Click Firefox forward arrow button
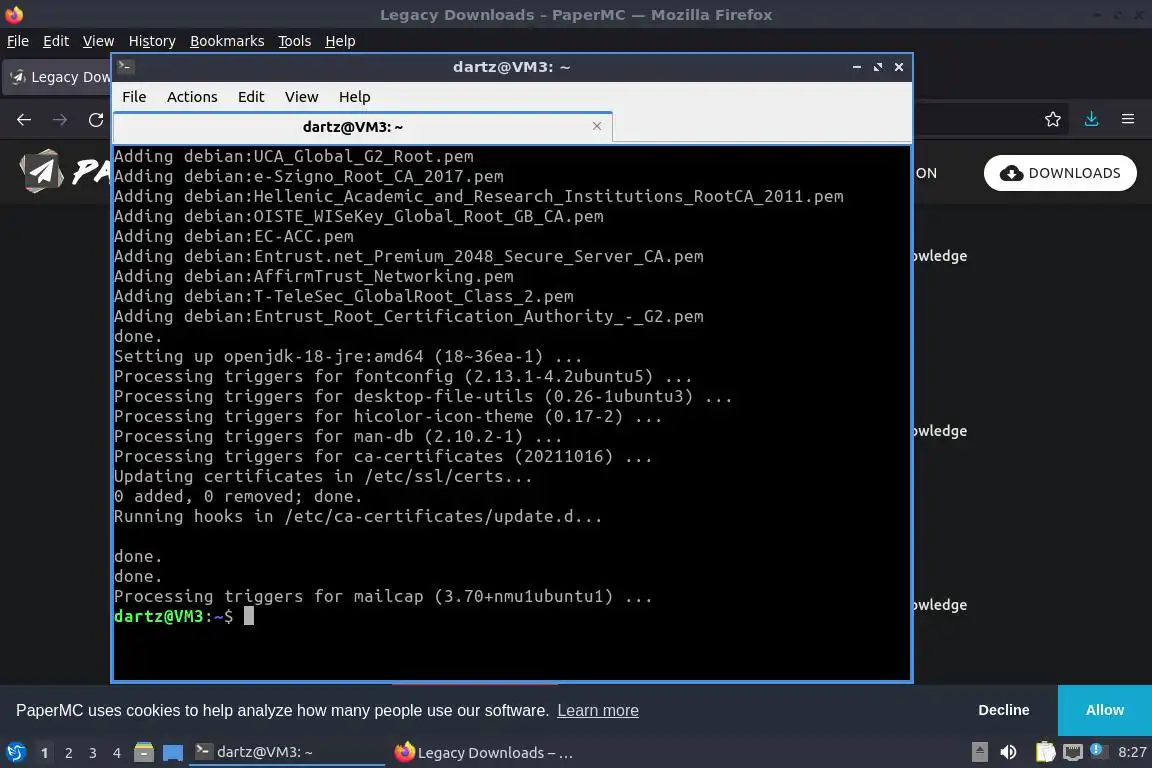Viewport: 1152px width, 768px height. (x=60, y=120)
